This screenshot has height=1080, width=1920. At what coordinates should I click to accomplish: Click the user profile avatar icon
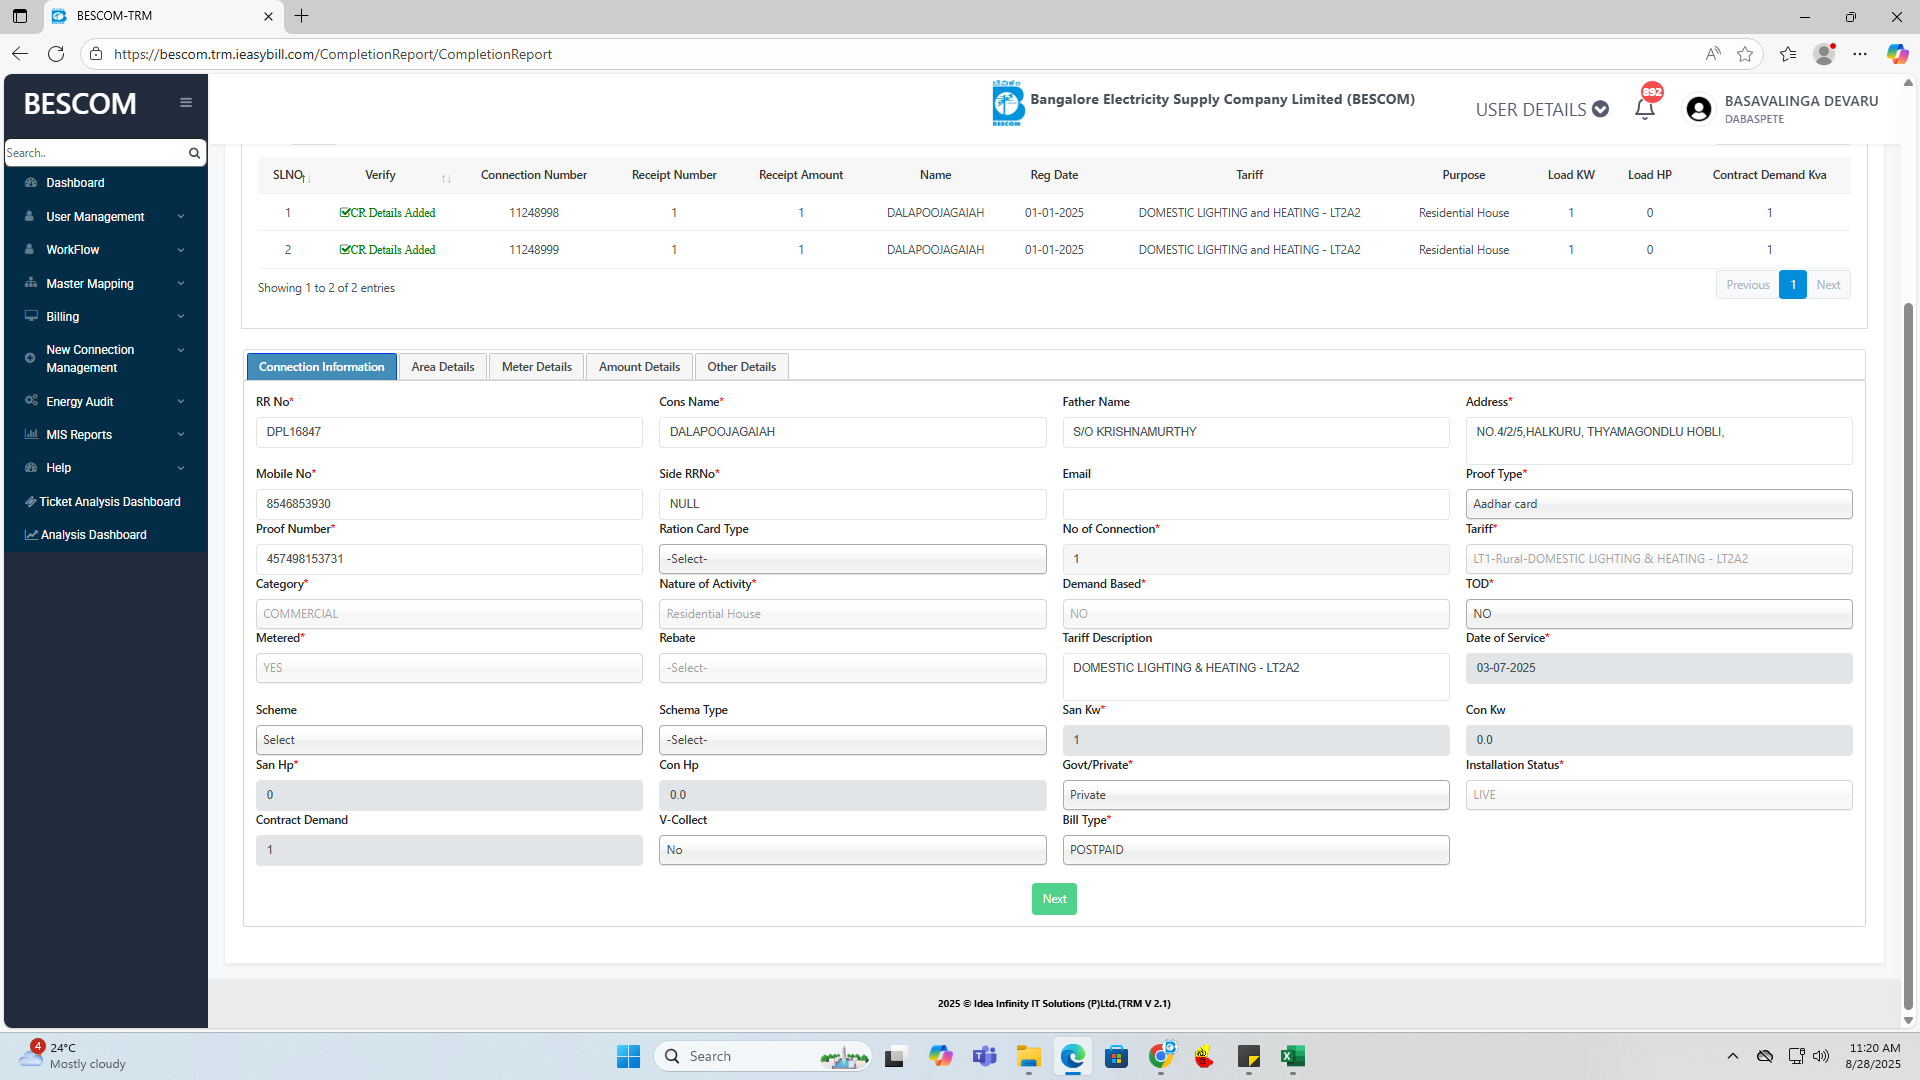[1698, 109]
